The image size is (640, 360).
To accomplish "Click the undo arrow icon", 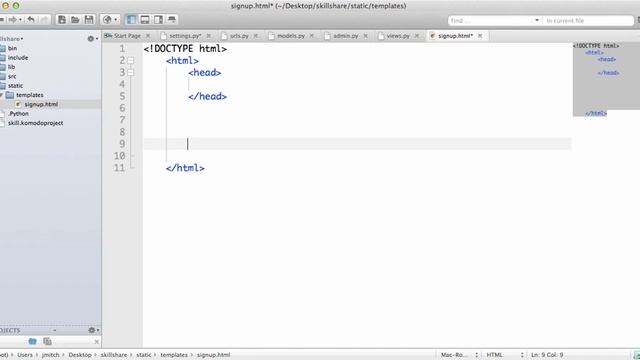I will pyautogui.click(x=31, y=20).
